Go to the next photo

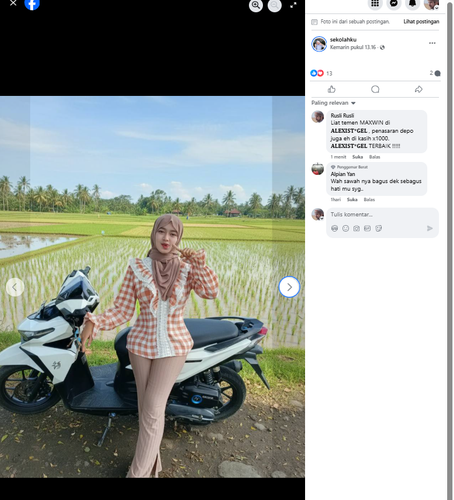click(x=289, y=287)
